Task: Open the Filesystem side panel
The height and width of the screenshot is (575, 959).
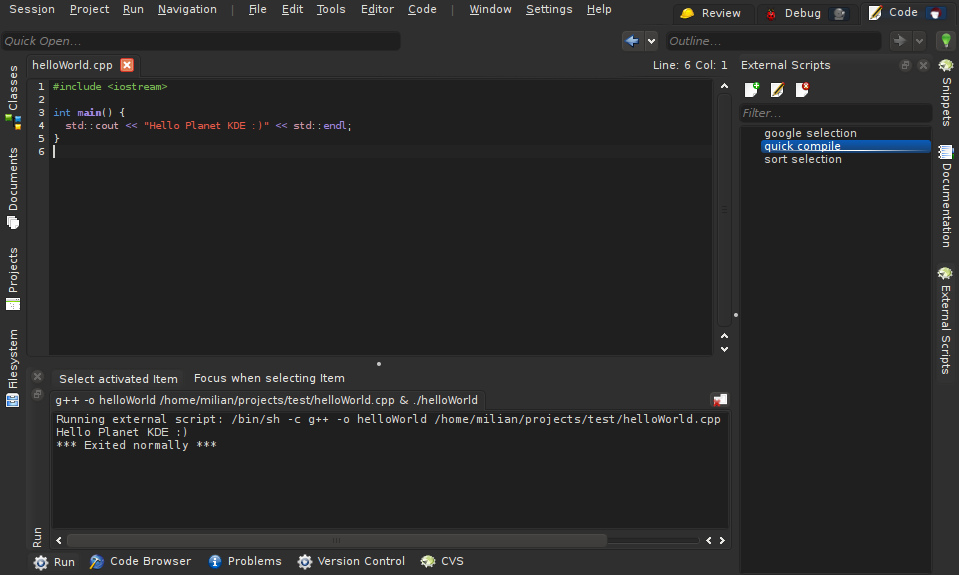Action: click(13, 368)
